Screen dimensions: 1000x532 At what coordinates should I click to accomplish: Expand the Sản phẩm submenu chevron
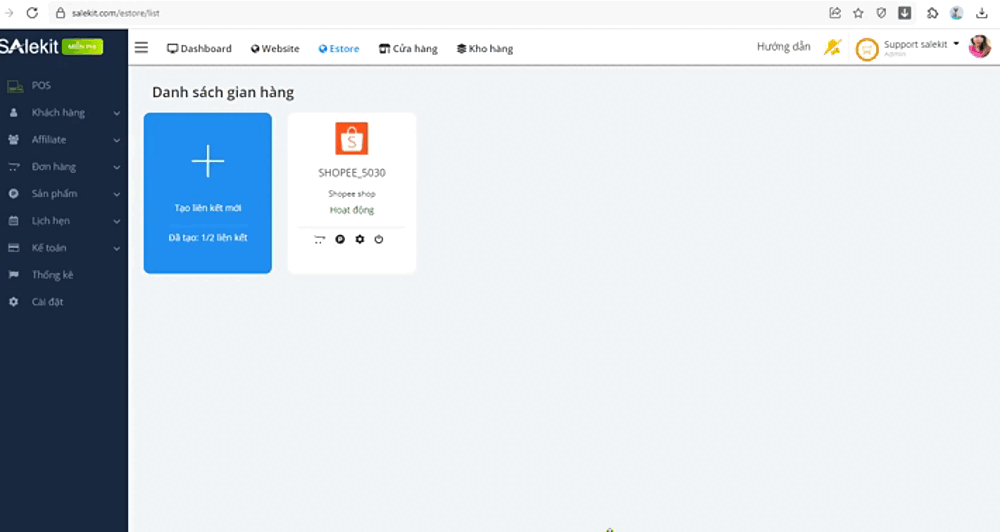tap(117, 195)
